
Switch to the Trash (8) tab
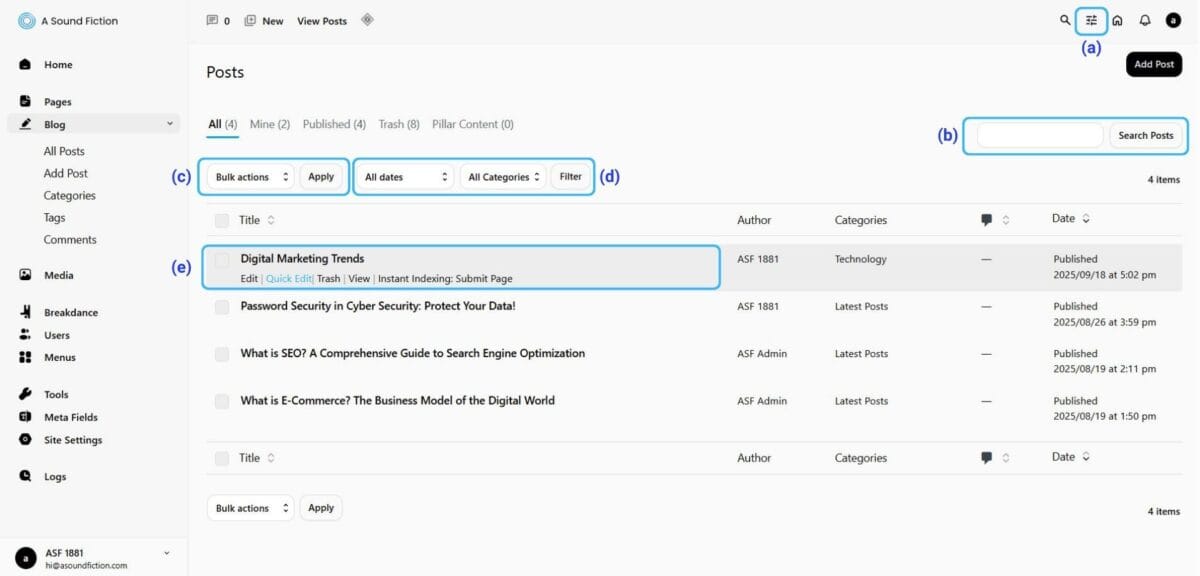398,124
